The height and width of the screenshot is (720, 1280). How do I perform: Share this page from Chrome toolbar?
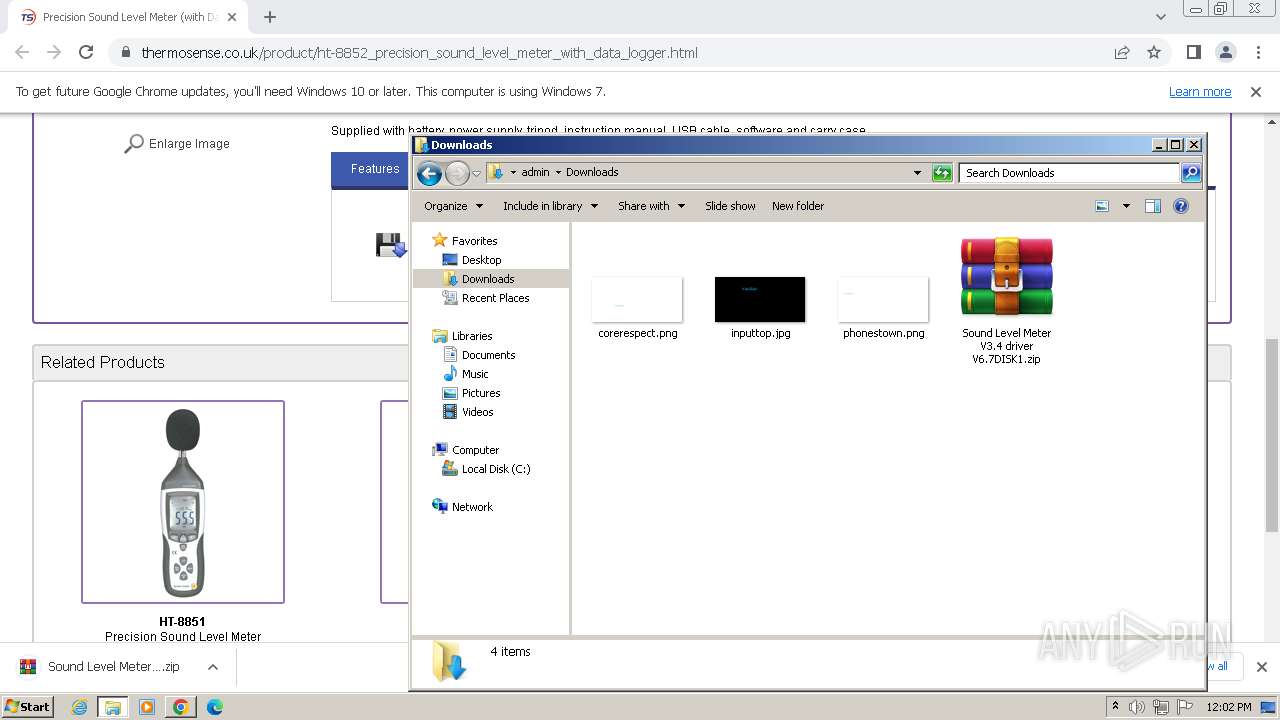[1122, 52]
